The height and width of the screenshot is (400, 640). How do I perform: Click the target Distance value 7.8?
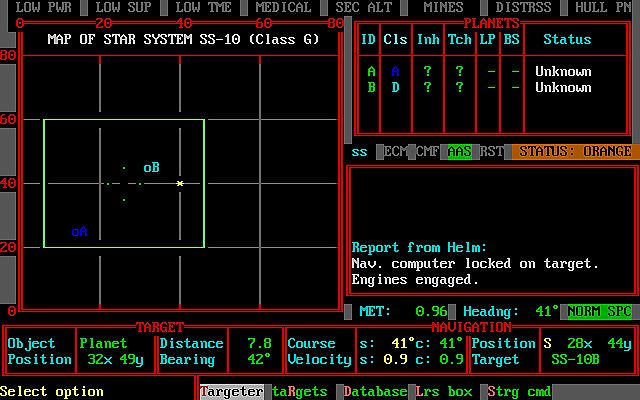259,343
